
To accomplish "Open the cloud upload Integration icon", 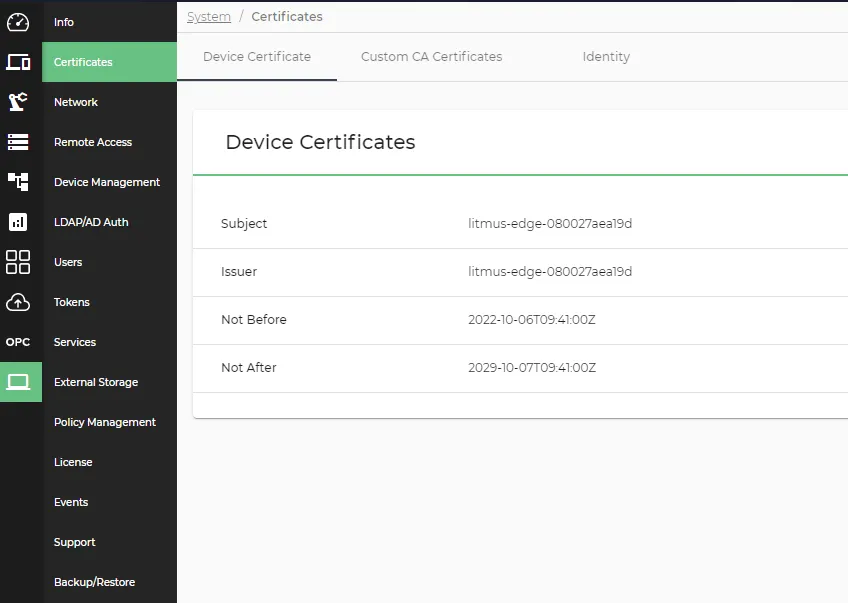I will coord(18,302).
